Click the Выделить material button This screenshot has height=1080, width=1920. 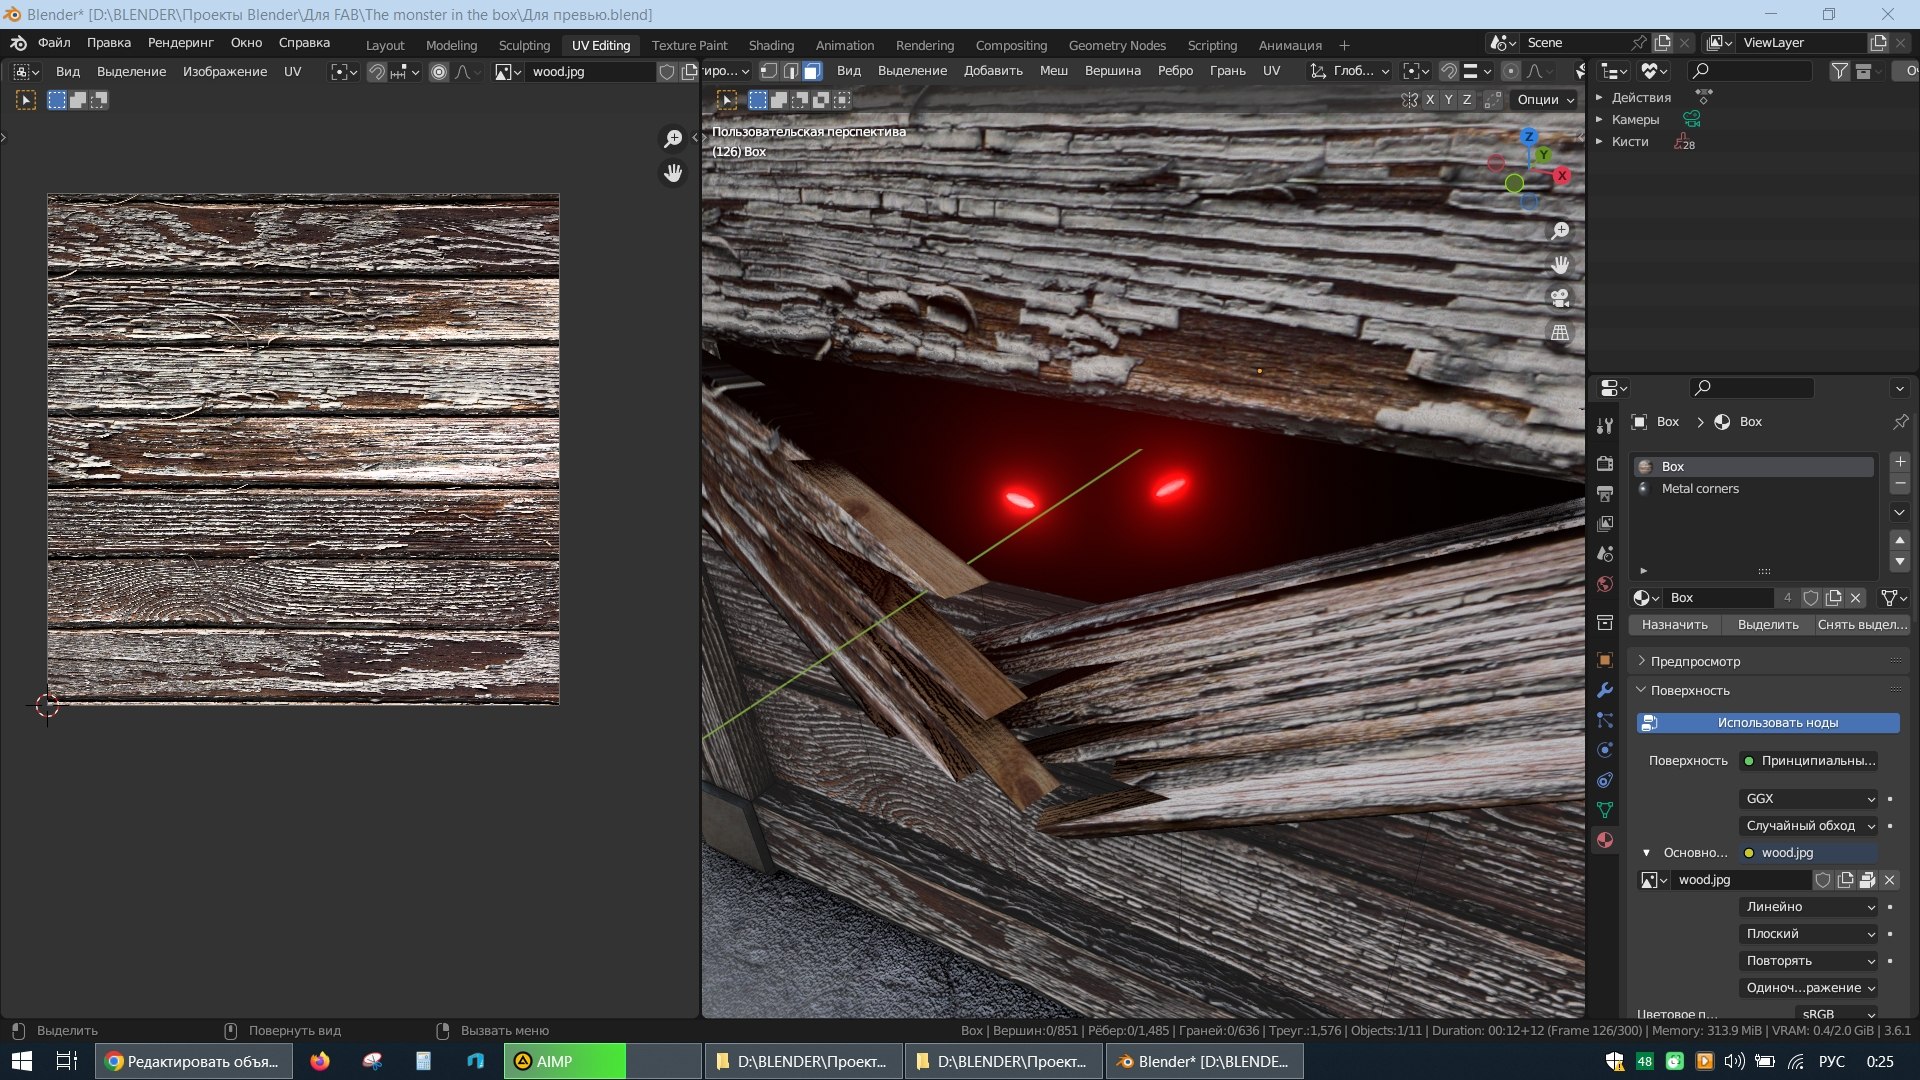(1768, 625)
